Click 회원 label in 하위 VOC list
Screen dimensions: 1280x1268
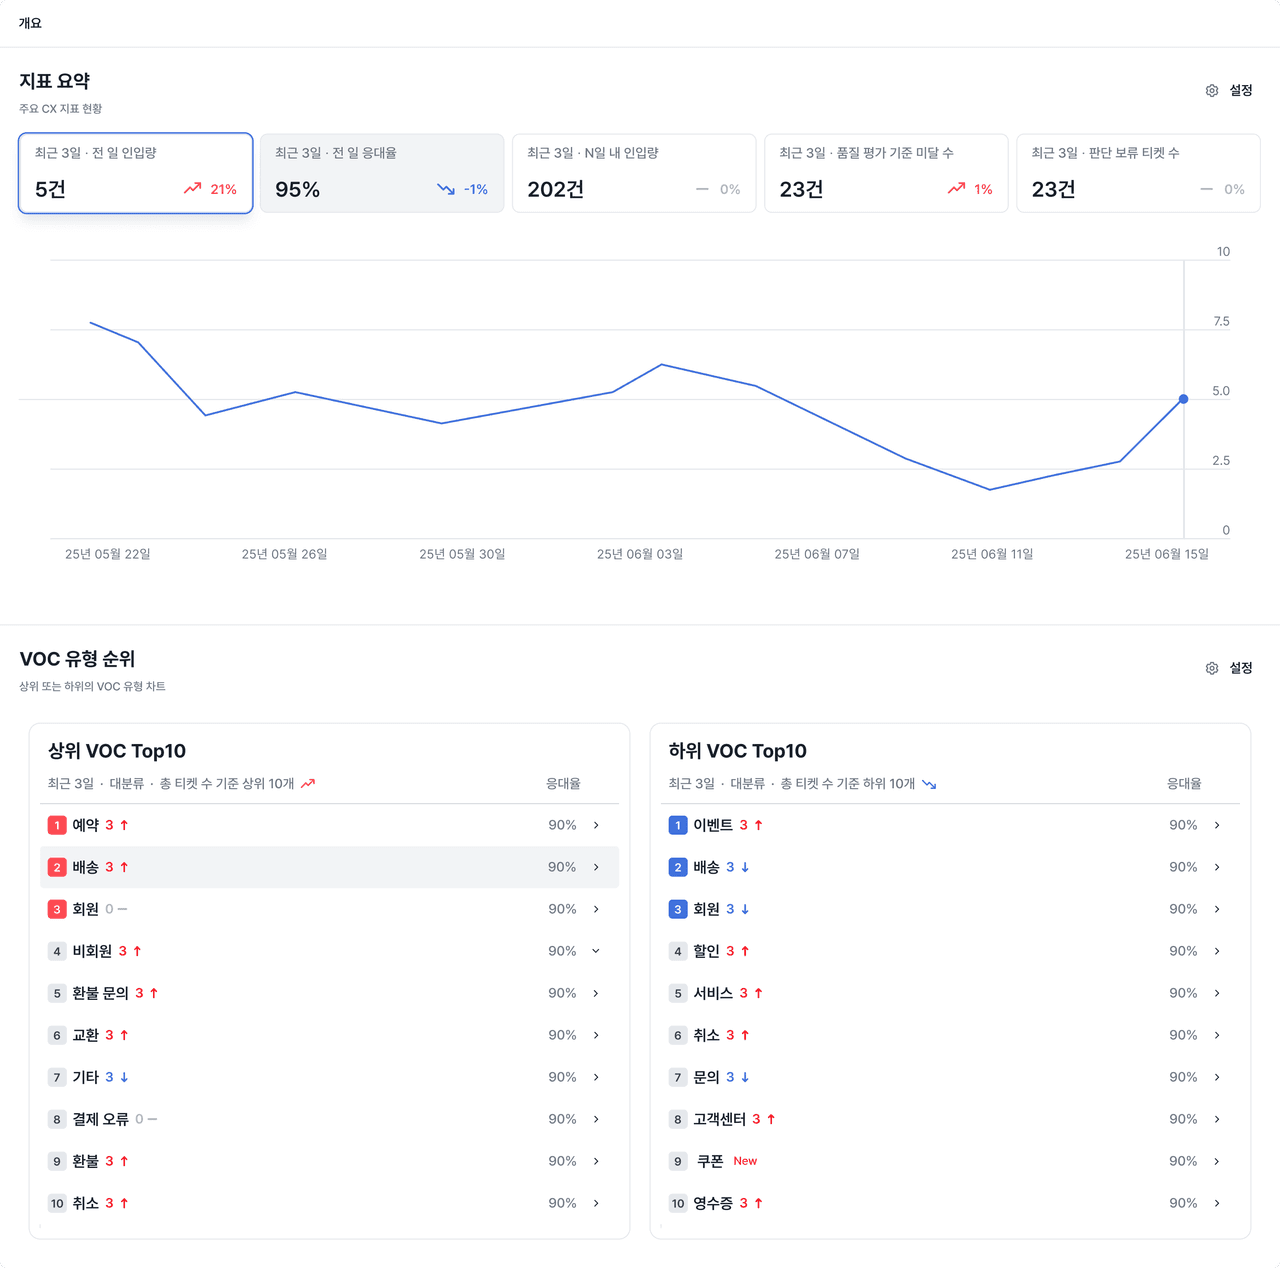(707, 909)
